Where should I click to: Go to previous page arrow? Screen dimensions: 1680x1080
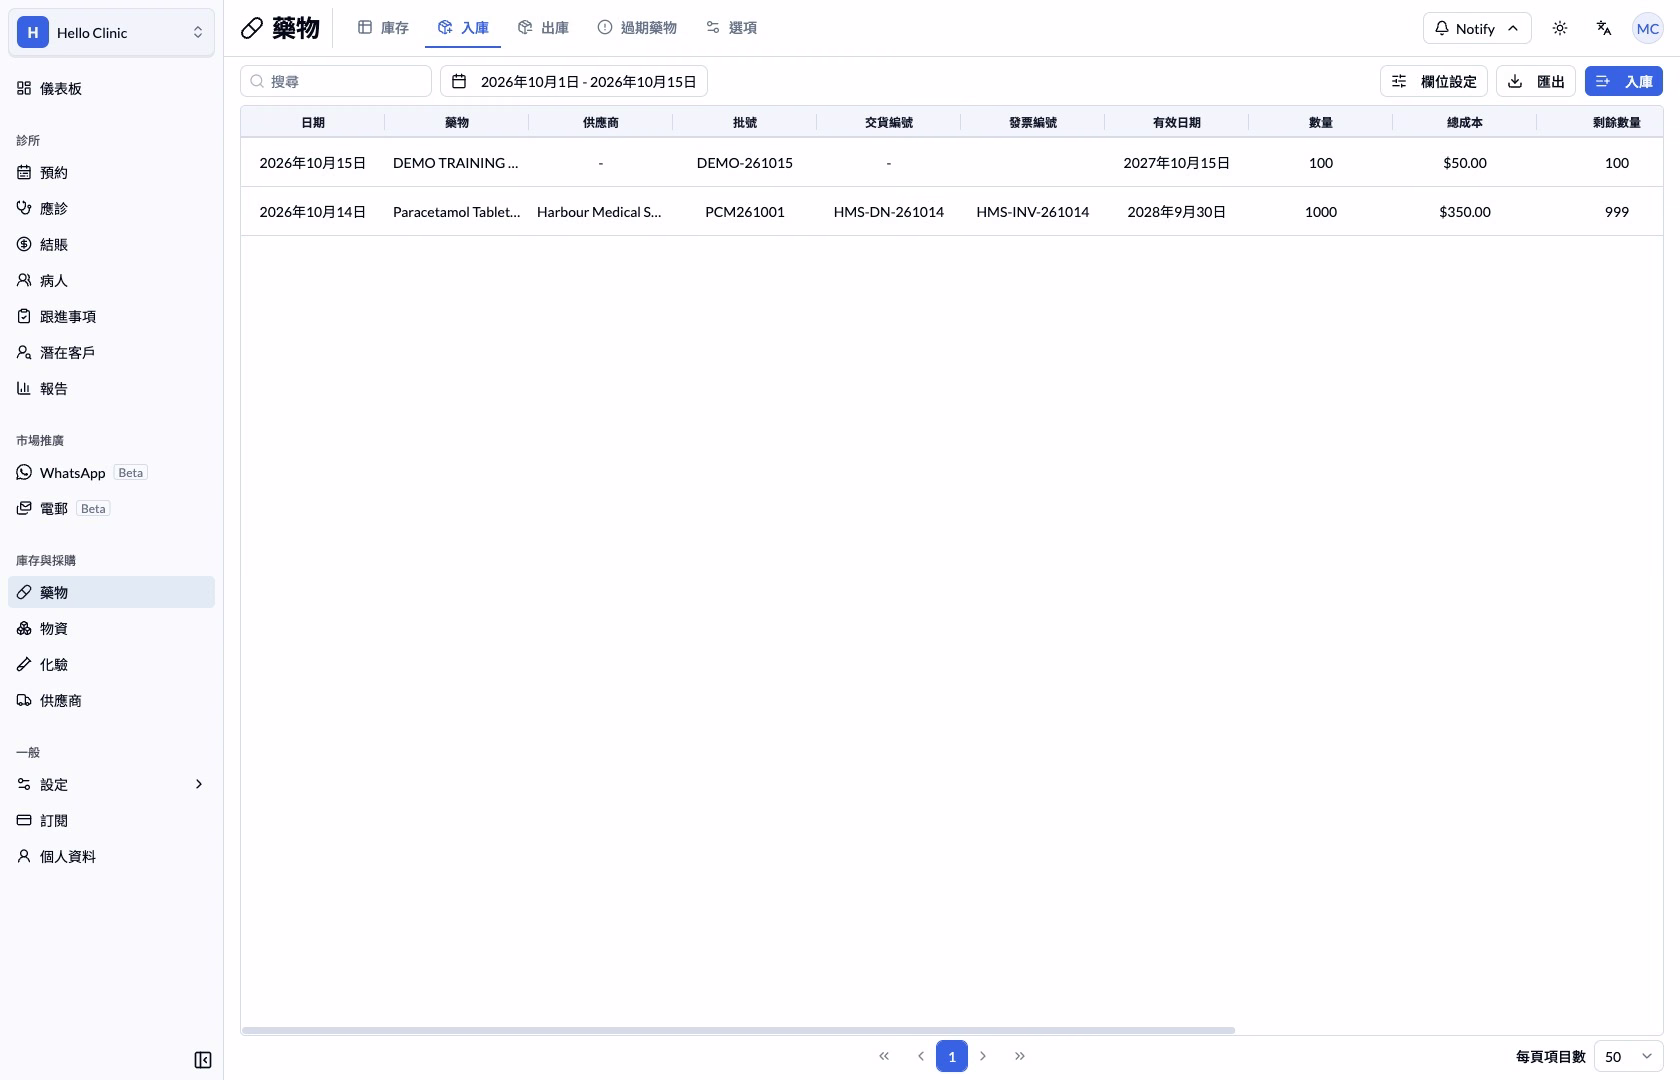click(x=920, y=1056)
